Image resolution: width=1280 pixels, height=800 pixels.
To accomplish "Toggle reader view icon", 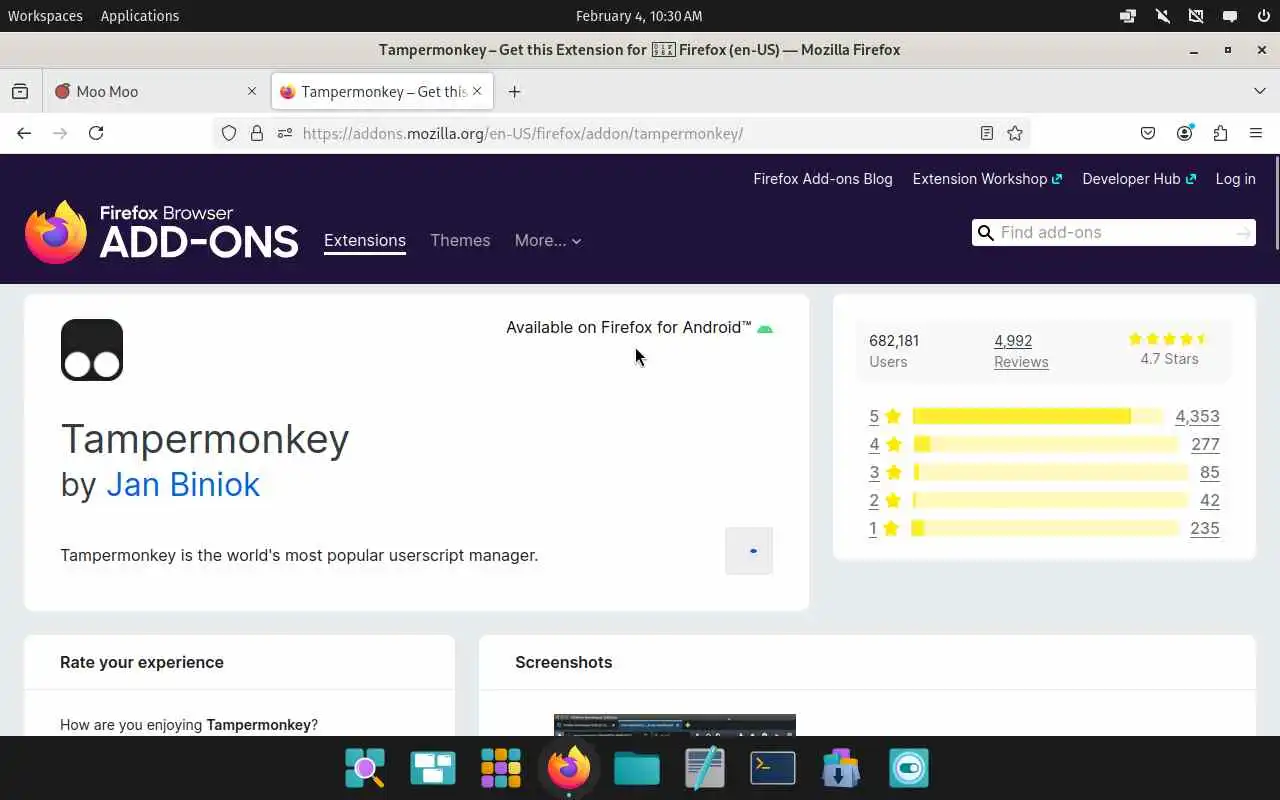I will (987, 133).
